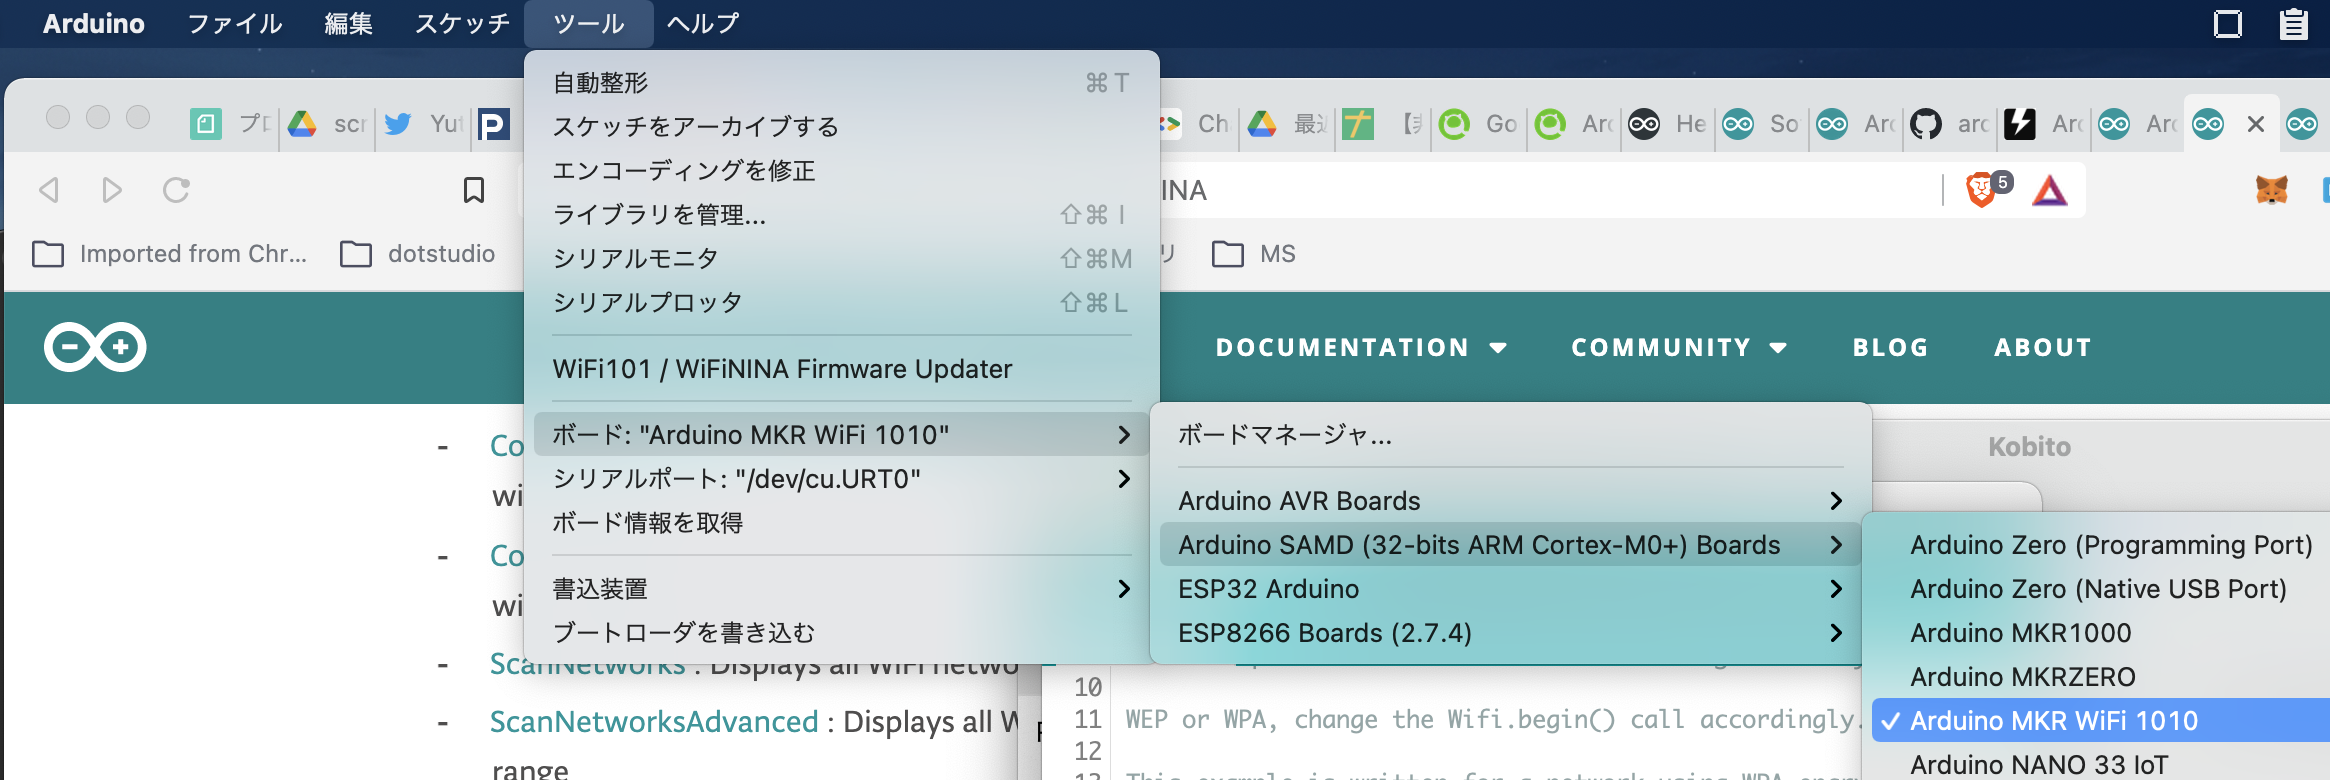Open MS bookmarks folder
The height and width of the screenshot is (780, 2330).
[x=1253, y=254]
